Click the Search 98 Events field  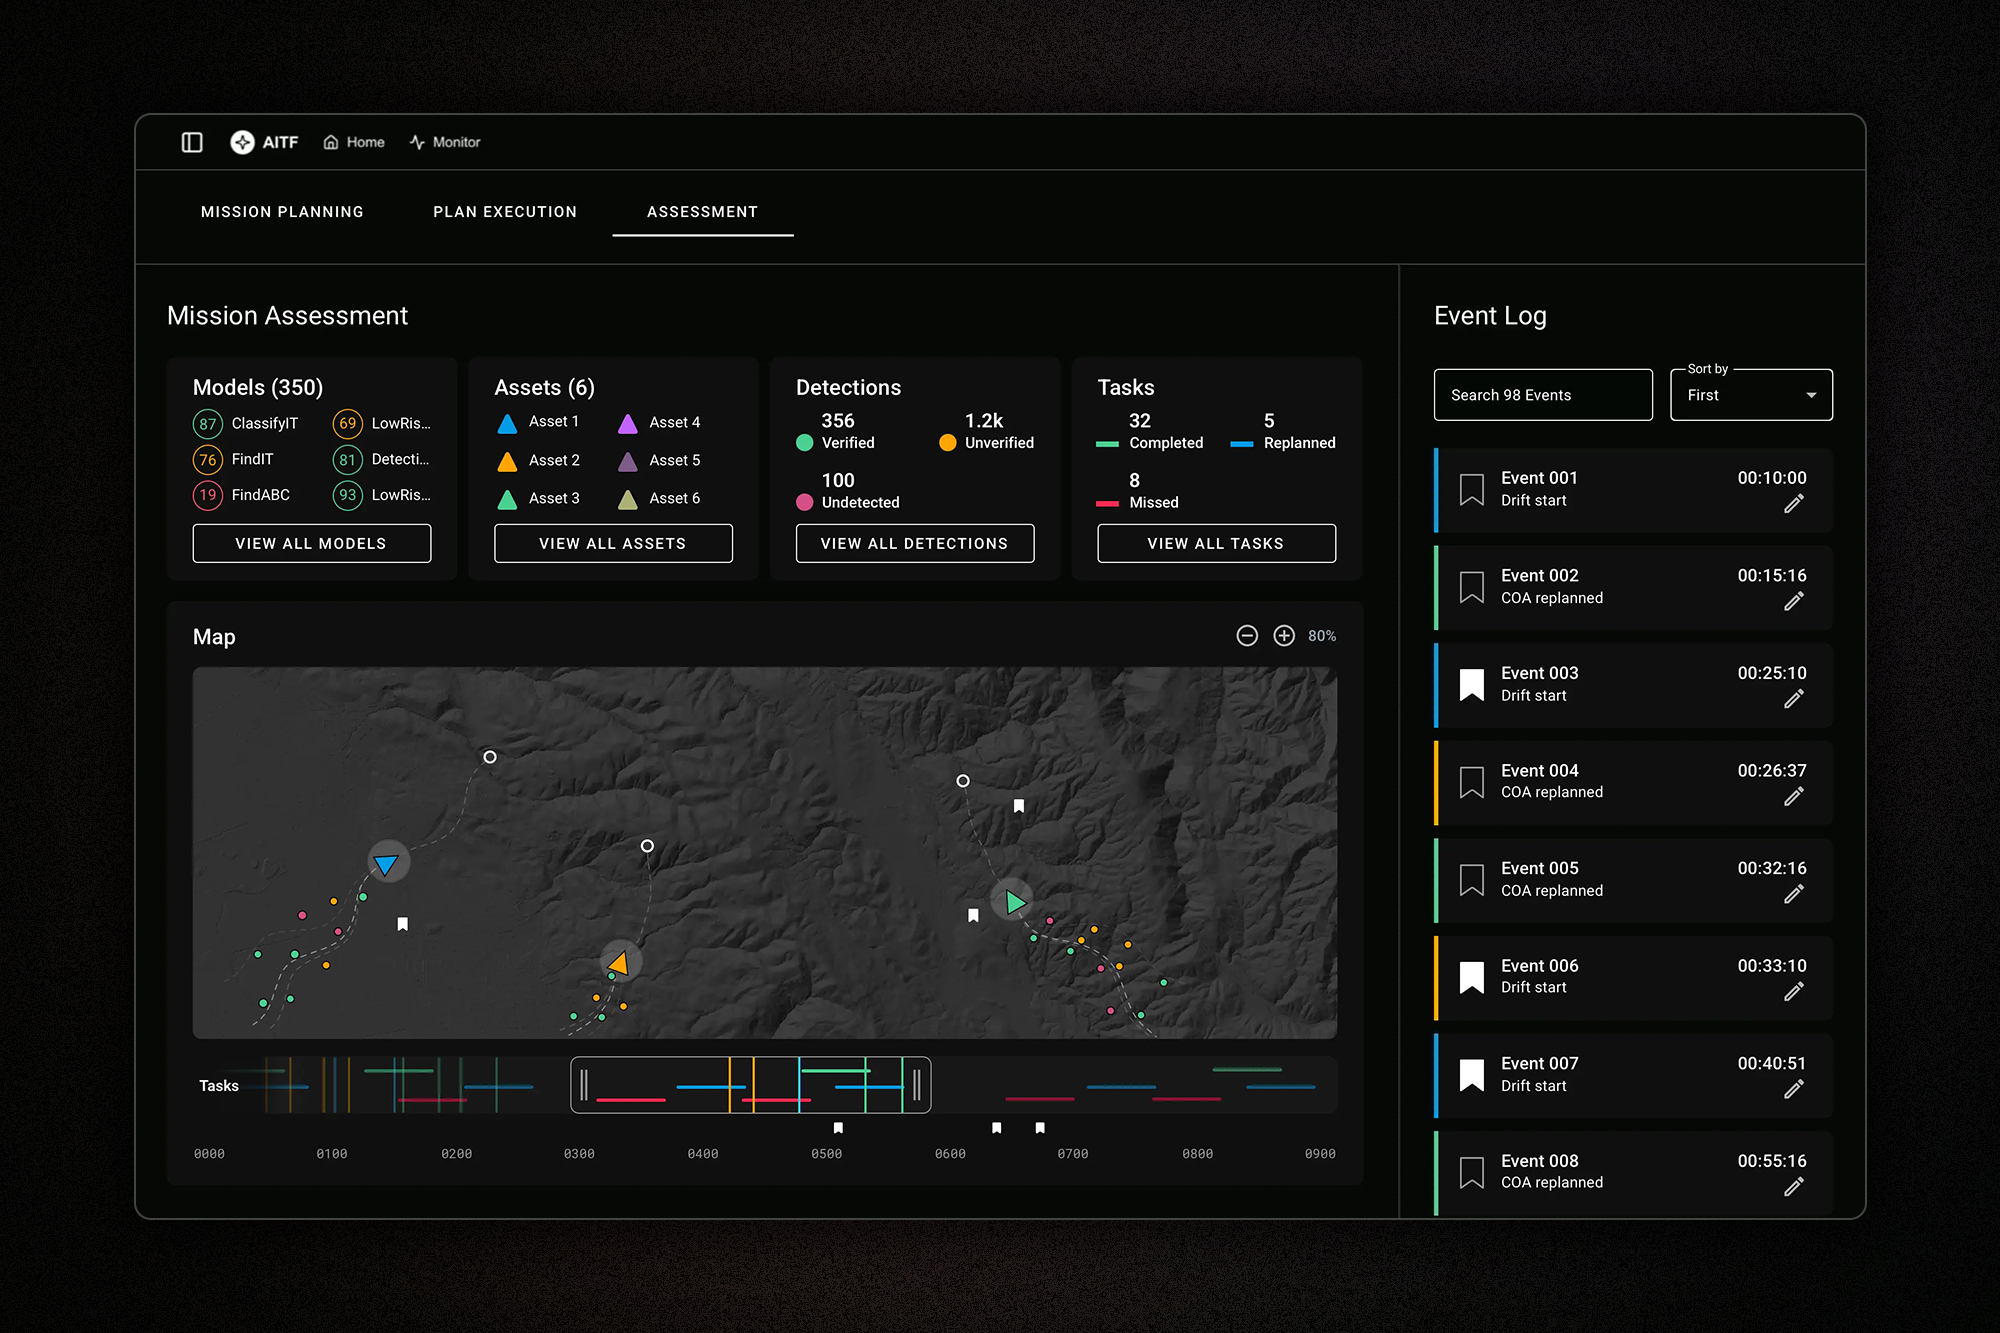pyautogui.click(x=1542, y=395)
